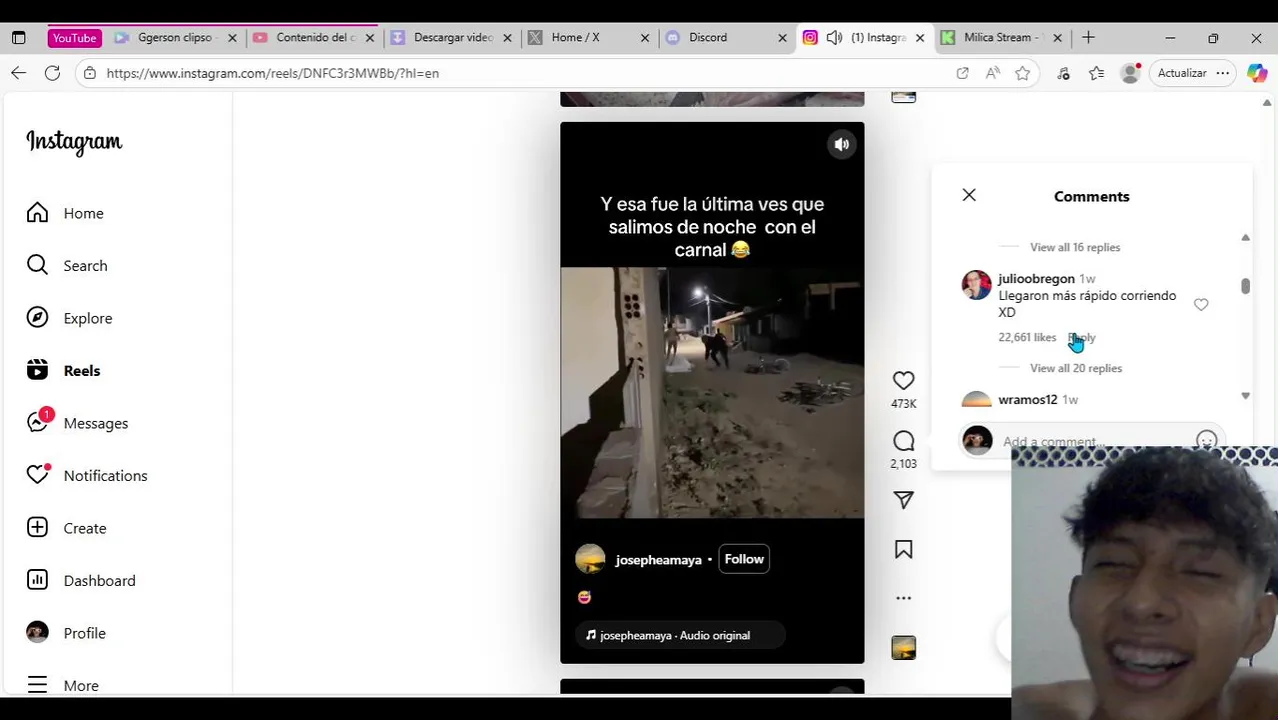The width and height of the screenshot is (1278, 720).
Task: Open Dashboard in sidebar
Action: pos(80,580)
